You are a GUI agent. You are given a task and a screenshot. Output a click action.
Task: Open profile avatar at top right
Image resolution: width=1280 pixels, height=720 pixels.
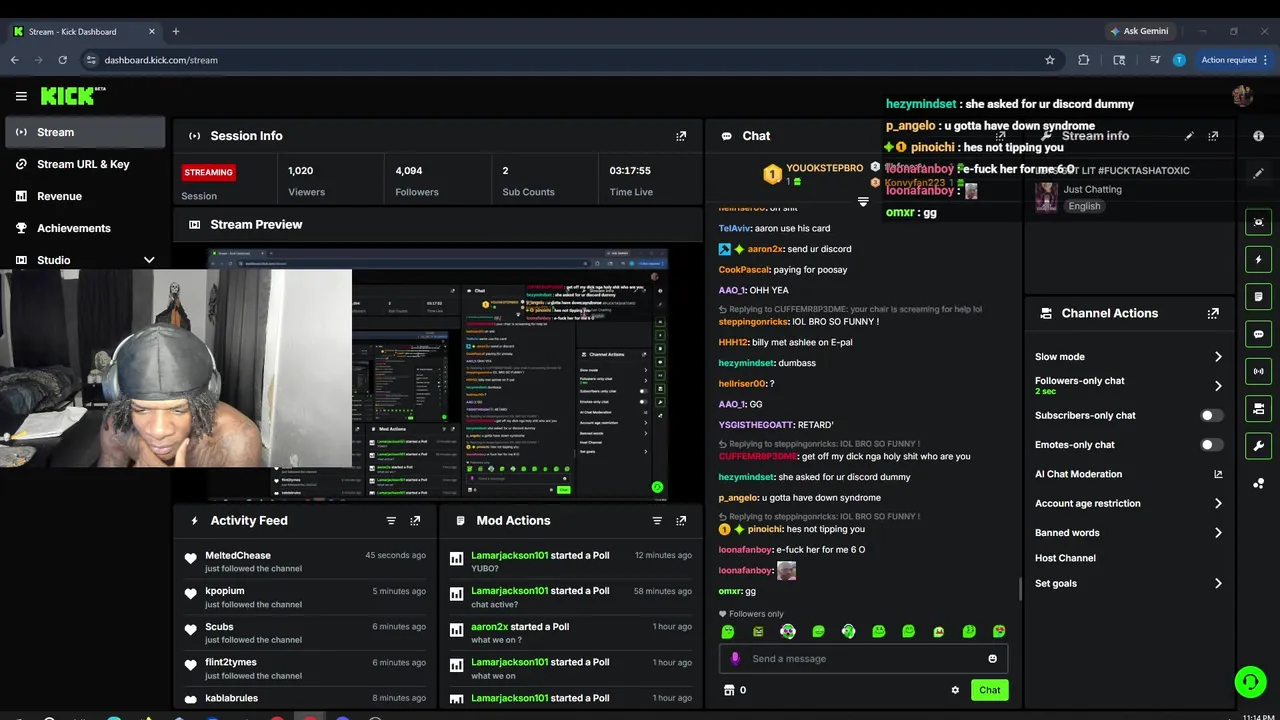[1243, 96]
